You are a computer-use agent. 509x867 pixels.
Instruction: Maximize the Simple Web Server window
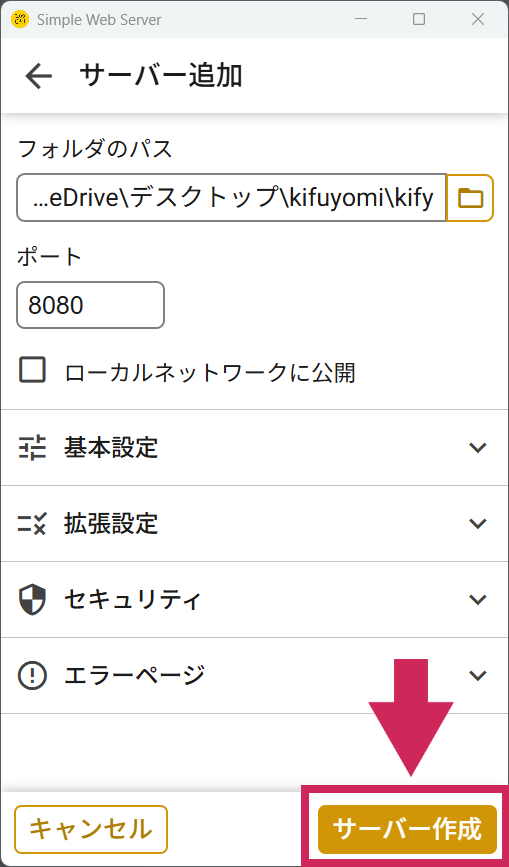(419, 19)
